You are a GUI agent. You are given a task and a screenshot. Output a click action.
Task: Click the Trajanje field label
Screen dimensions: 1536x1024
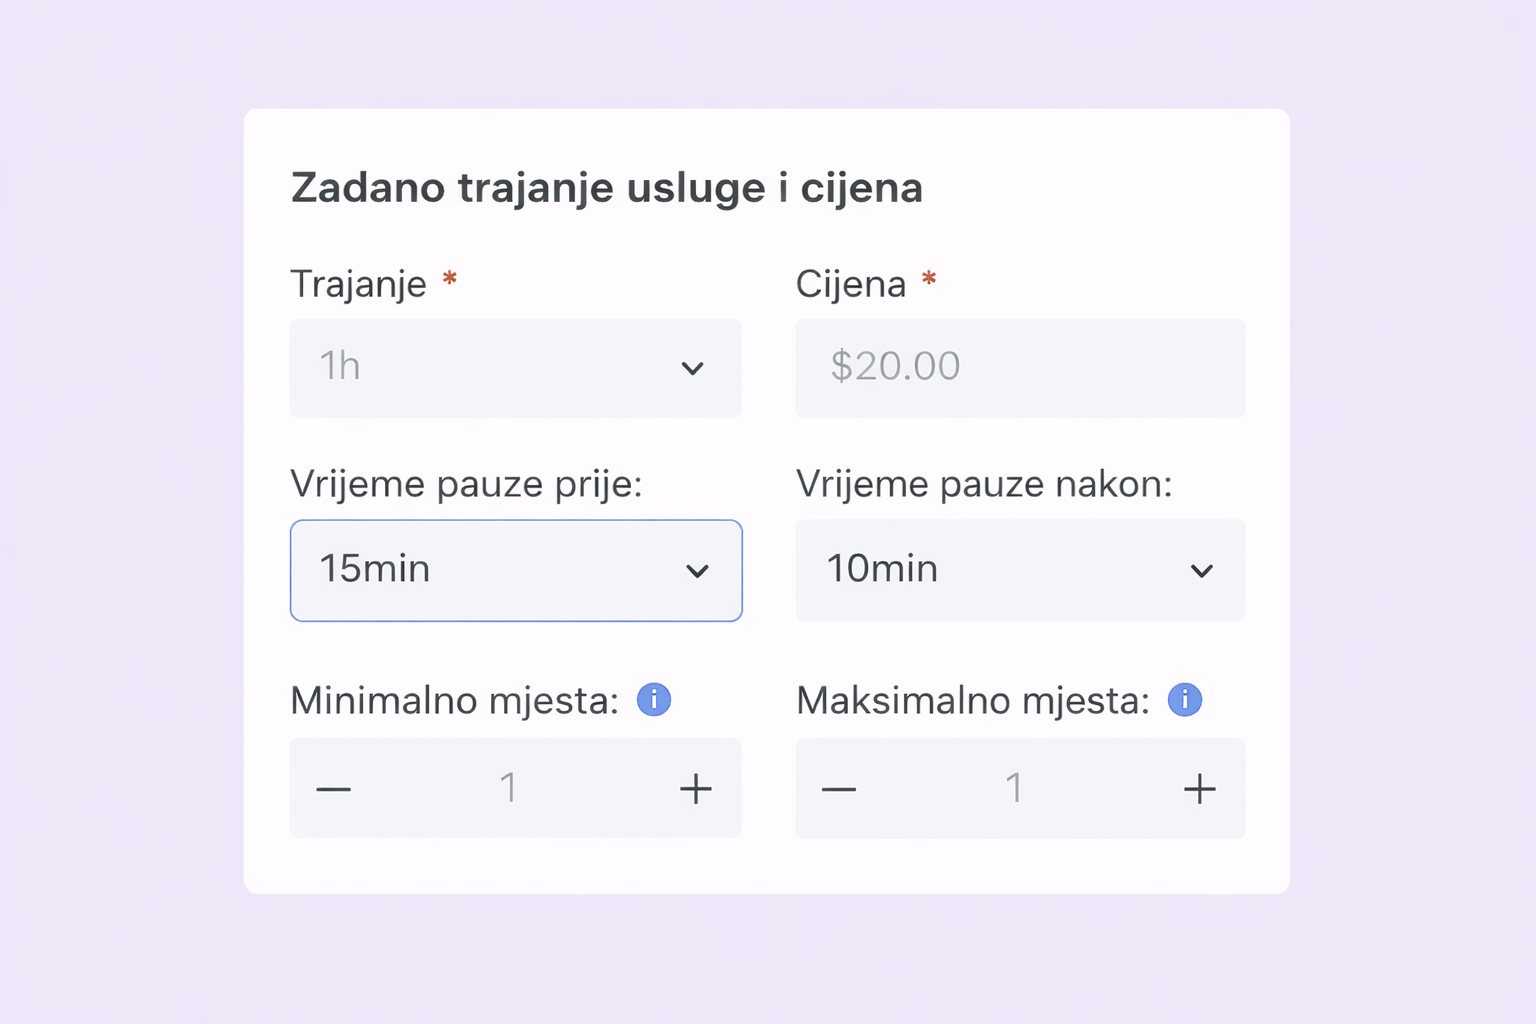click(358, 284)
